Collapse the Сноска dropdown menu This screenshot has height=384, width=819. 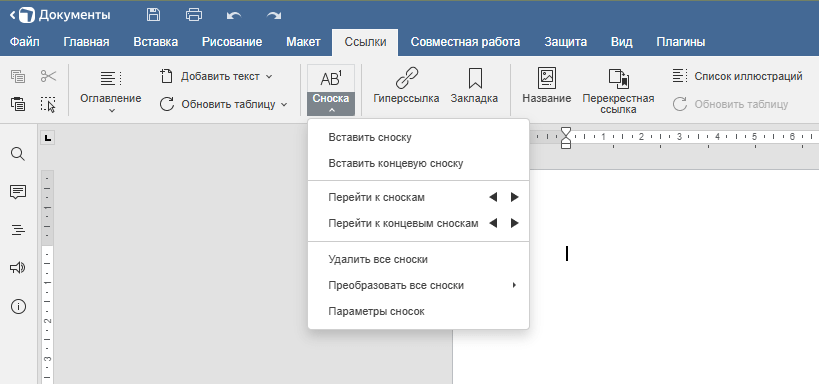click(x=331, y=104)
